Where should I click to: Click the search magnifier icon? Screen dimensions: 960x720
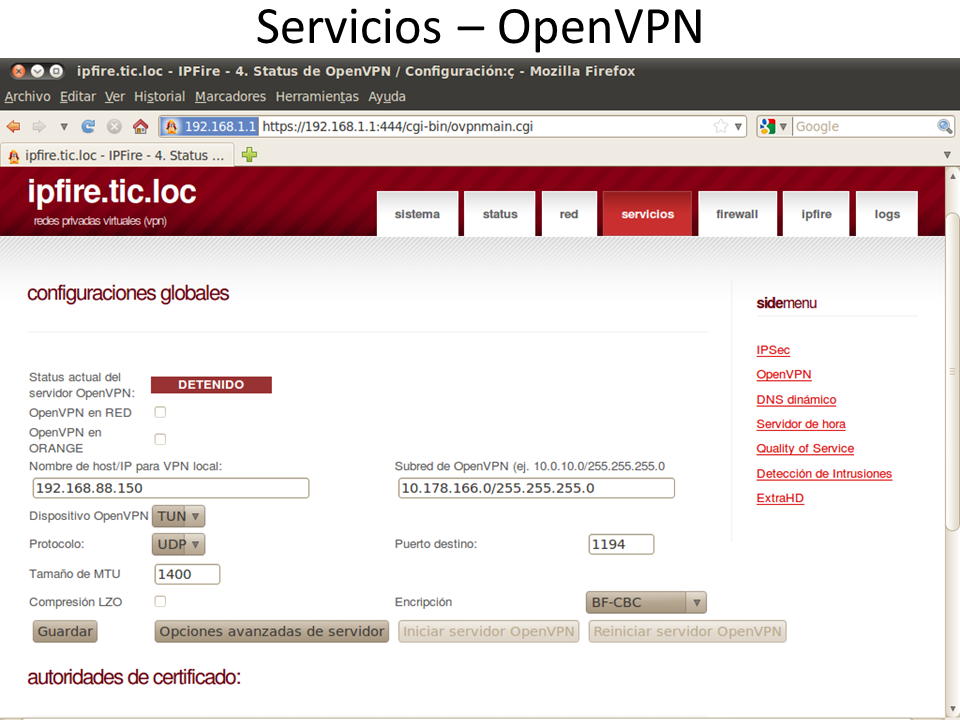click(944, 127)
